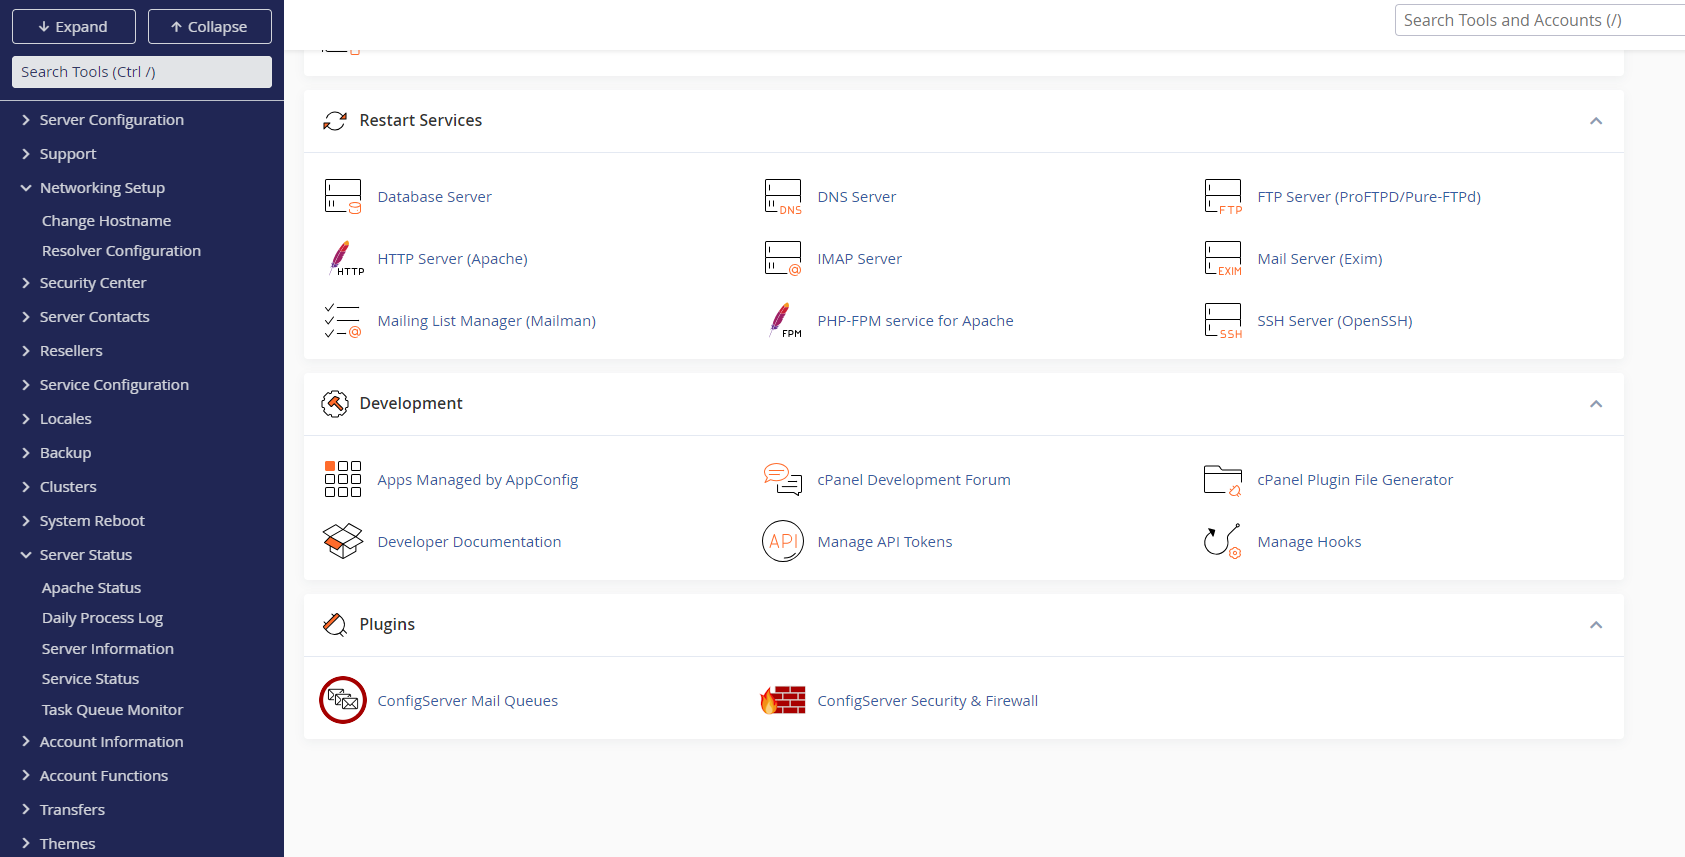The height and width of the screenshot is (857, 1685).
Task: Click the ConfigServer Security & Firewall icon
Action: (783, 700)
